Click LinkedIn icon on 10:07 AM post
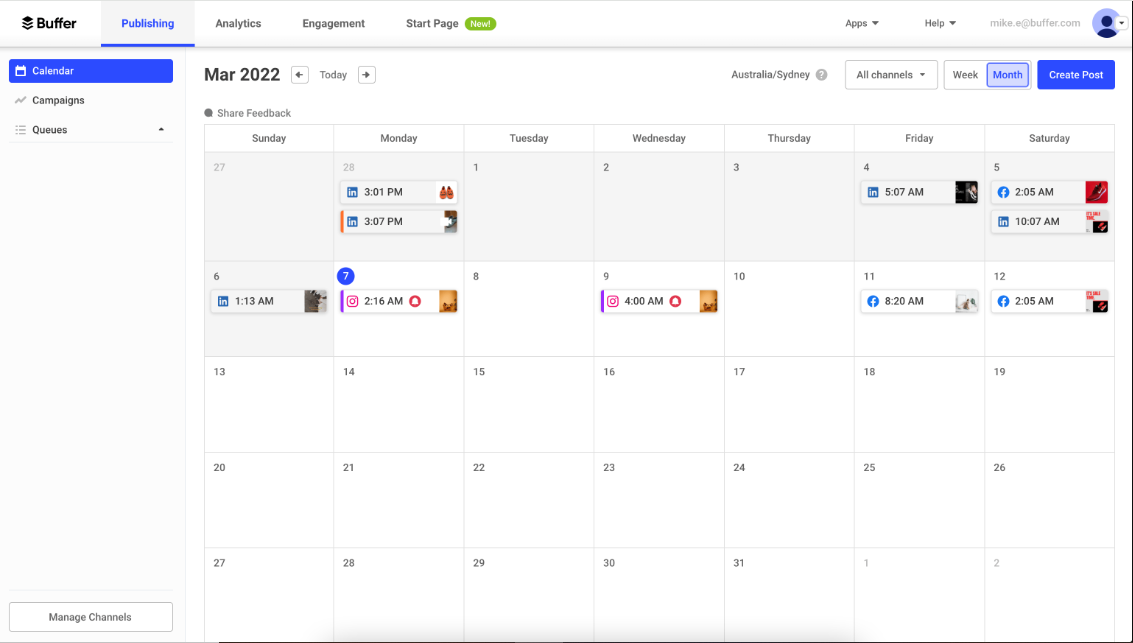This screenshot has height=643, width=1133. coord(1003,222)
